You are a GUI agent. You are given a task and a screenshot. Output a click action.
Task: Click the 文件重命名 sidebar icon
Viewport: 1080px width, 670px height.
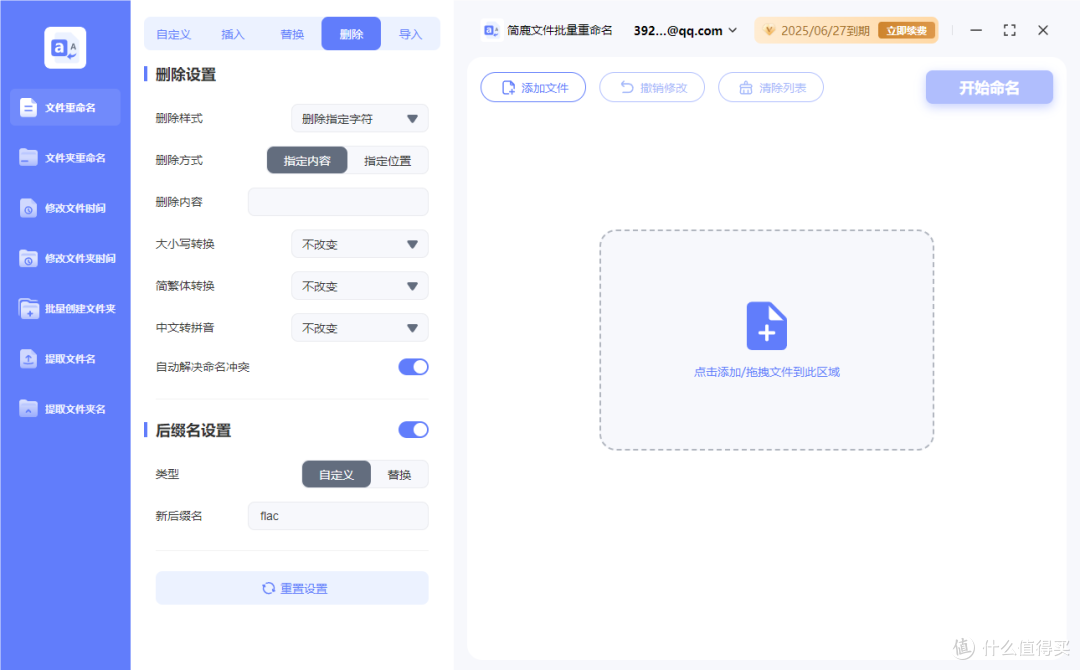pyautogui.click(x=28, y=107)
